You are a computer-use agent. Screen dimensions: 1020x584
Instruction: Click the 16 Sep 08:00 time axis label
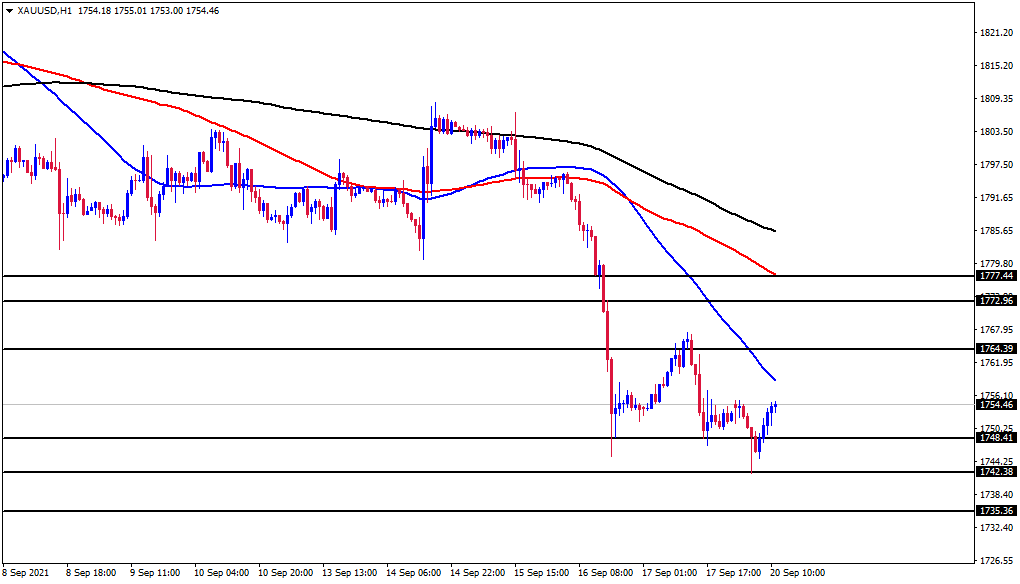point(605,573)
